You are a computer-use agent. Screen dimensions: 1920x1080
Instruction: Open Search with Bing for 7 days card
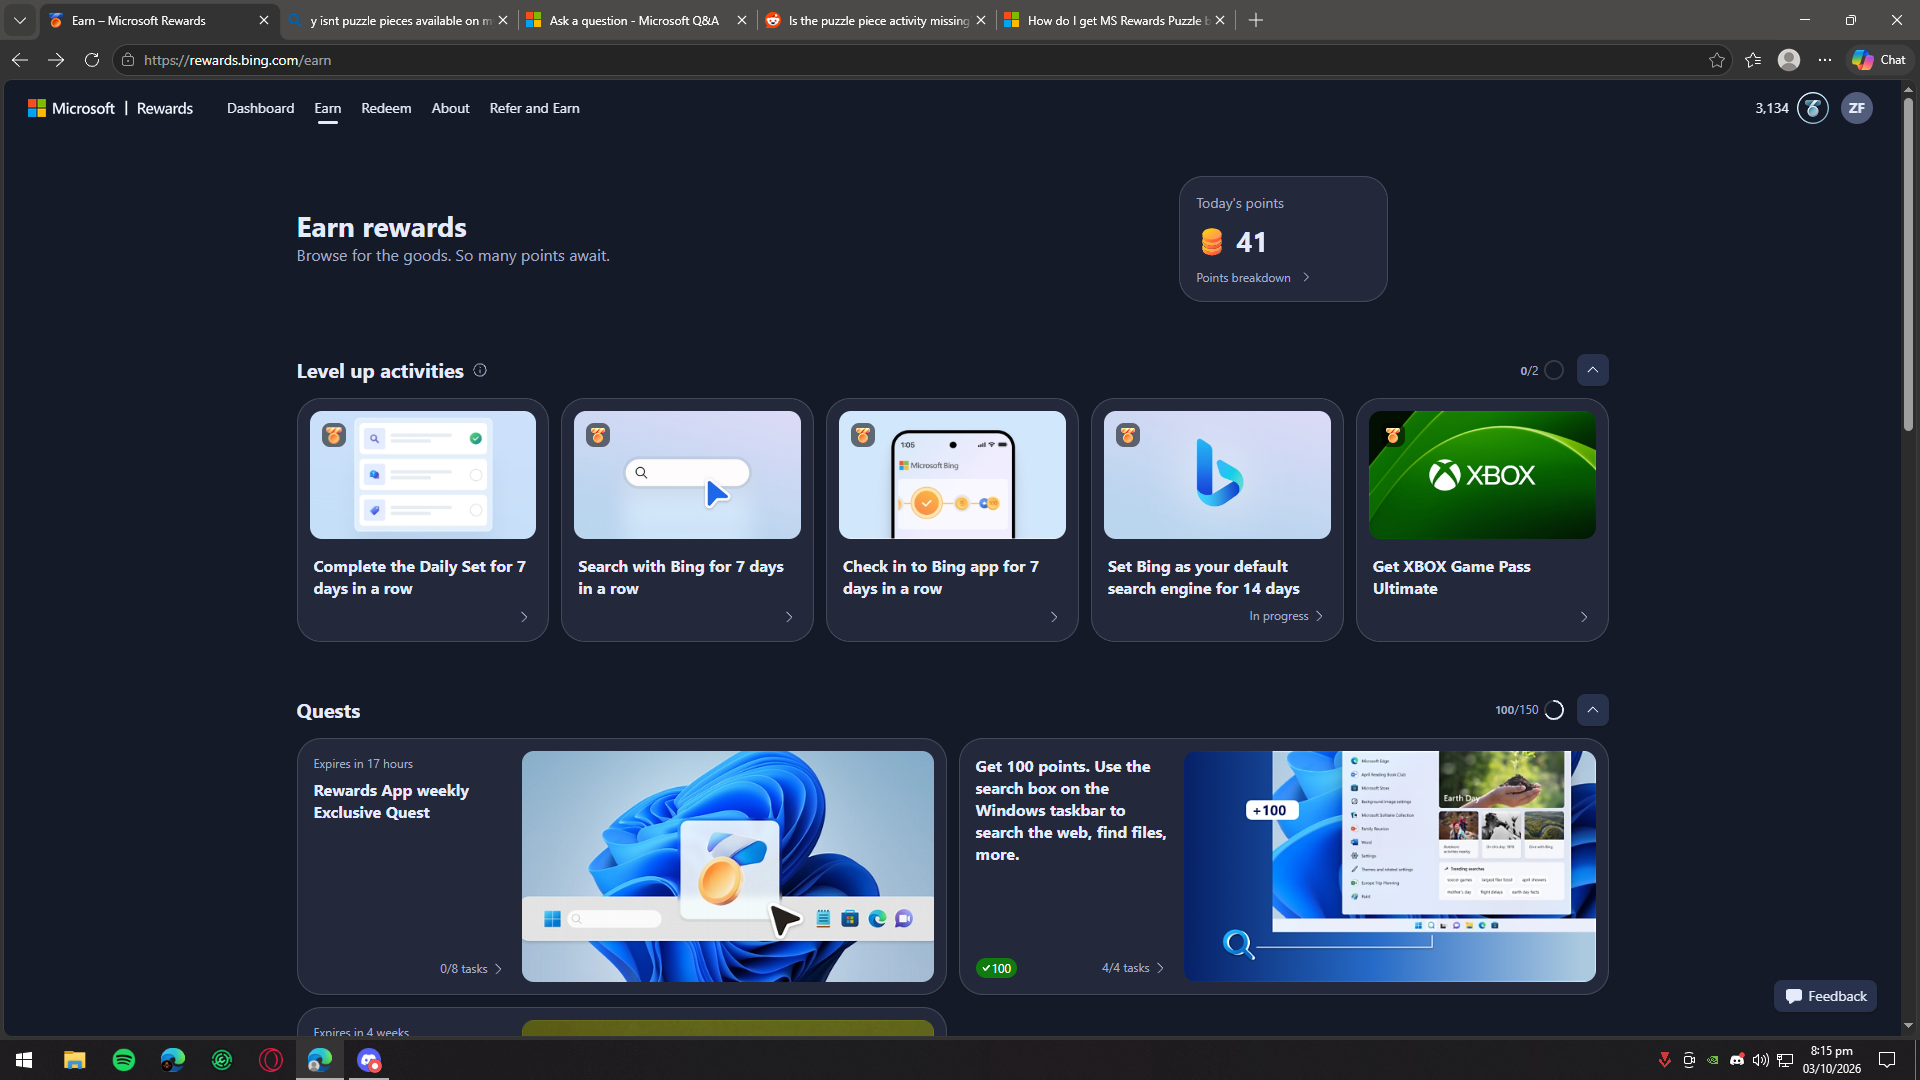point(687,520)
